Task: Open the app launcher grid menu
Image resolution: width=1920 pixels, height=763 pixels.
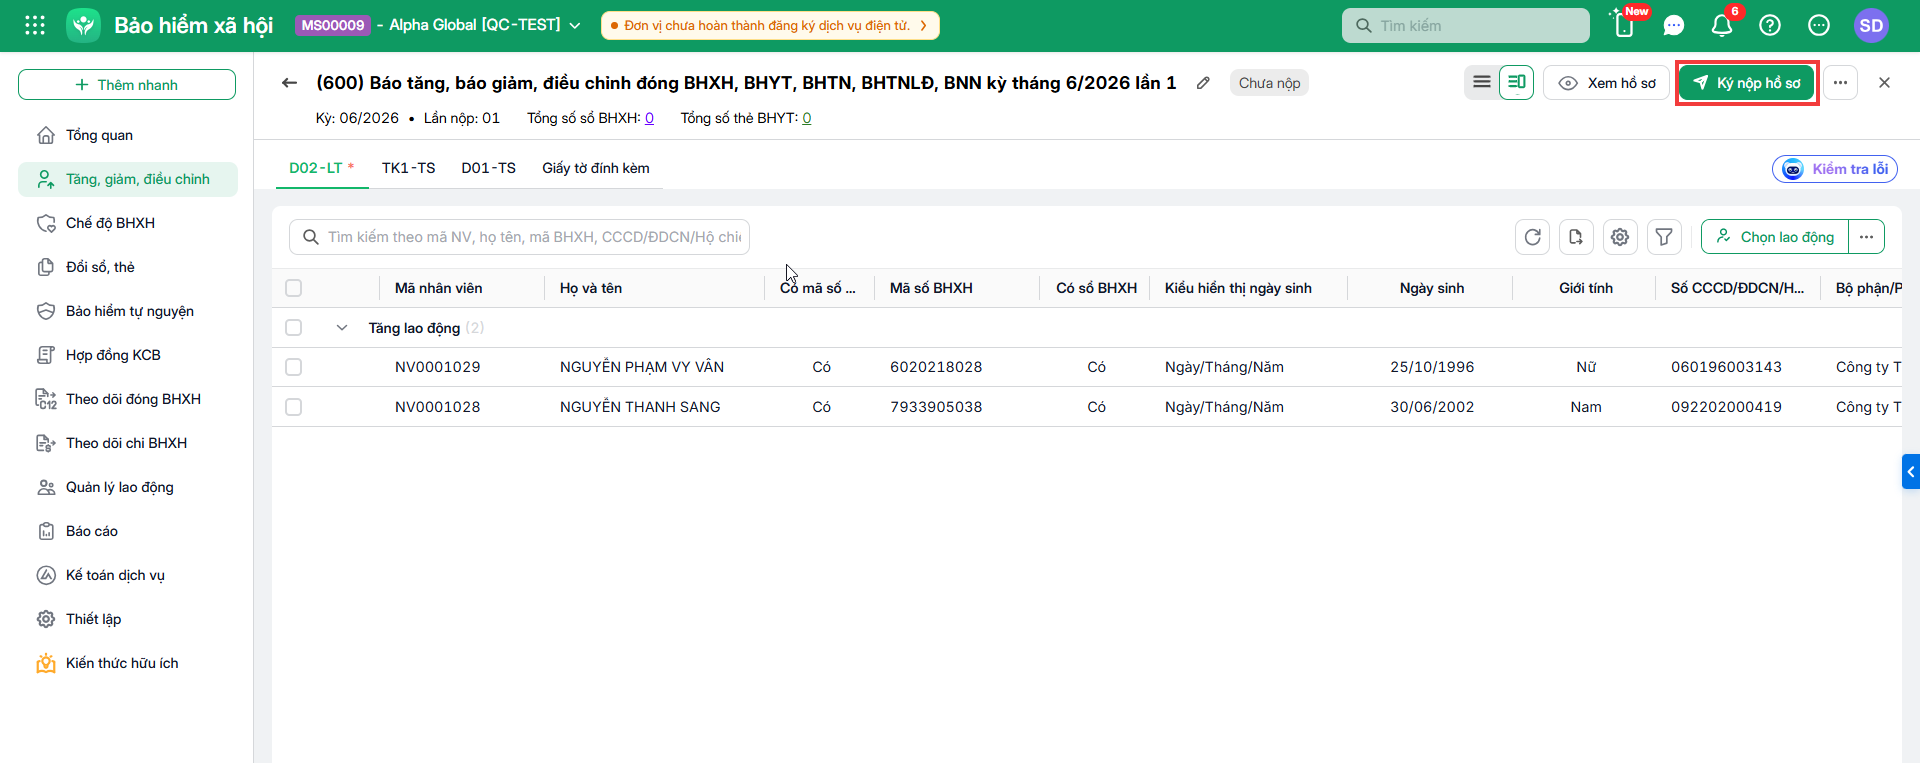Action: tap(35, 25)
